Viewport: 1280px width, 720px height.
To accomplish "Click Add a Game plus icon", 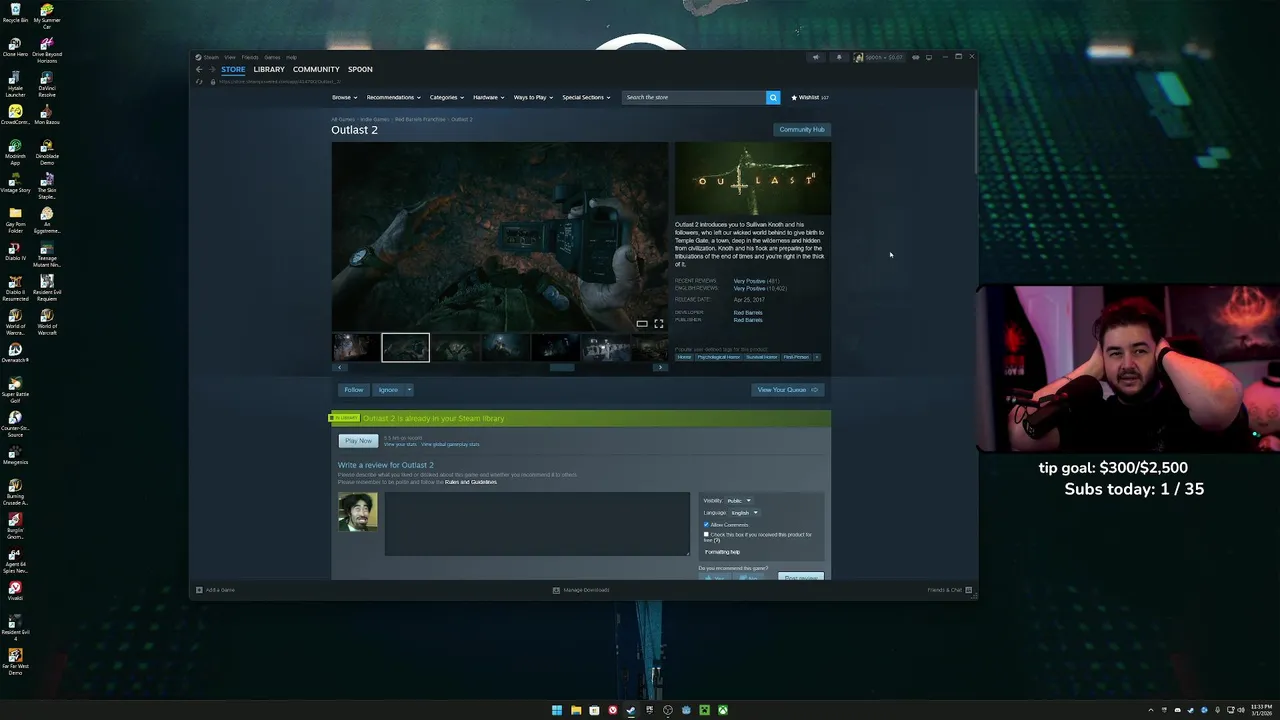I will [199, 590].
